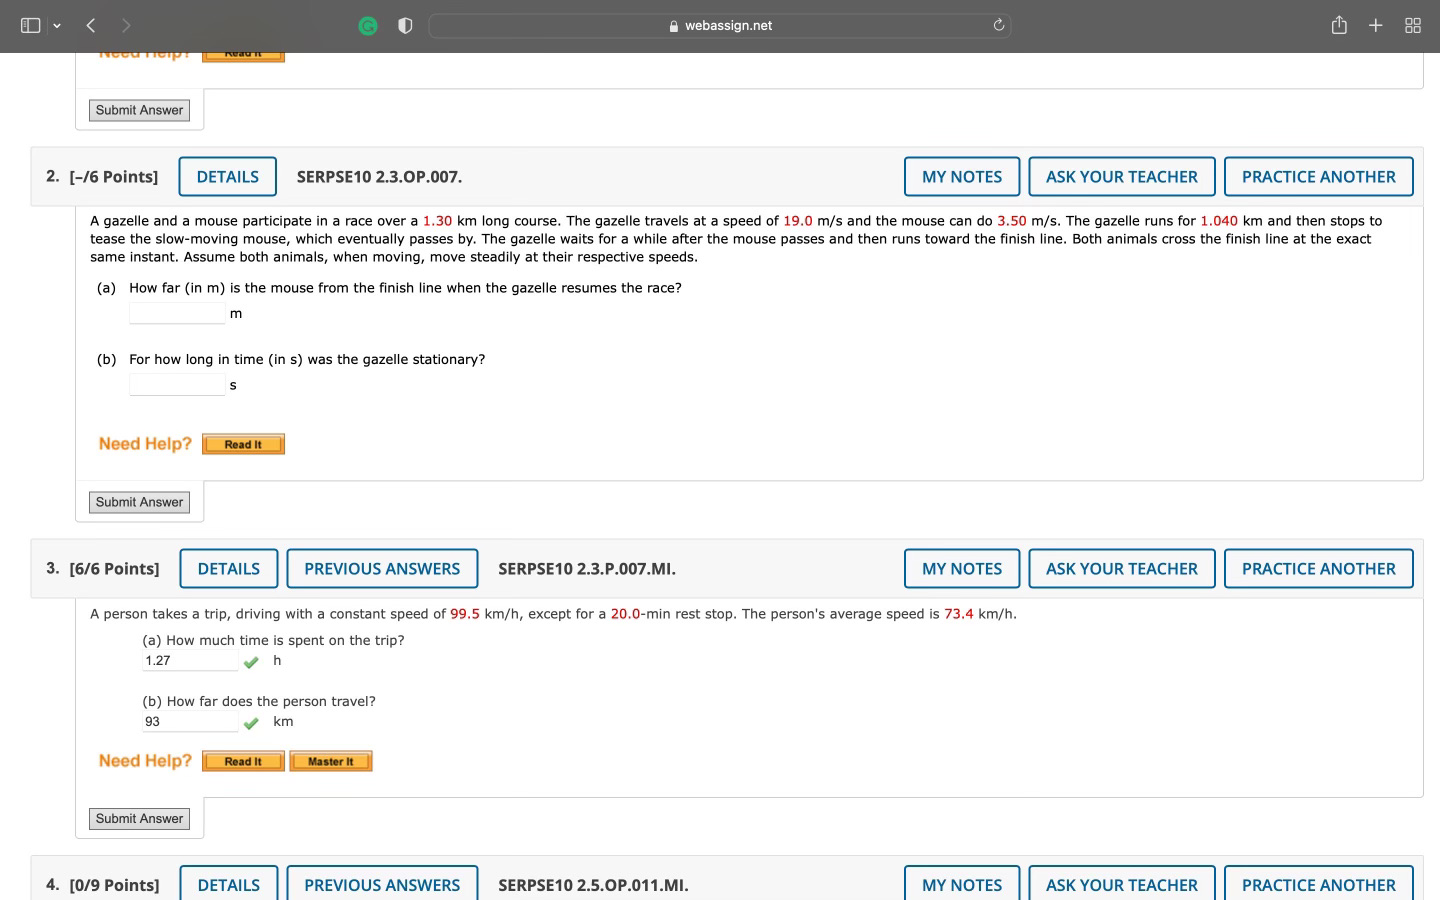Open the sidebar chevron dropdown

(x=57, y=25)
